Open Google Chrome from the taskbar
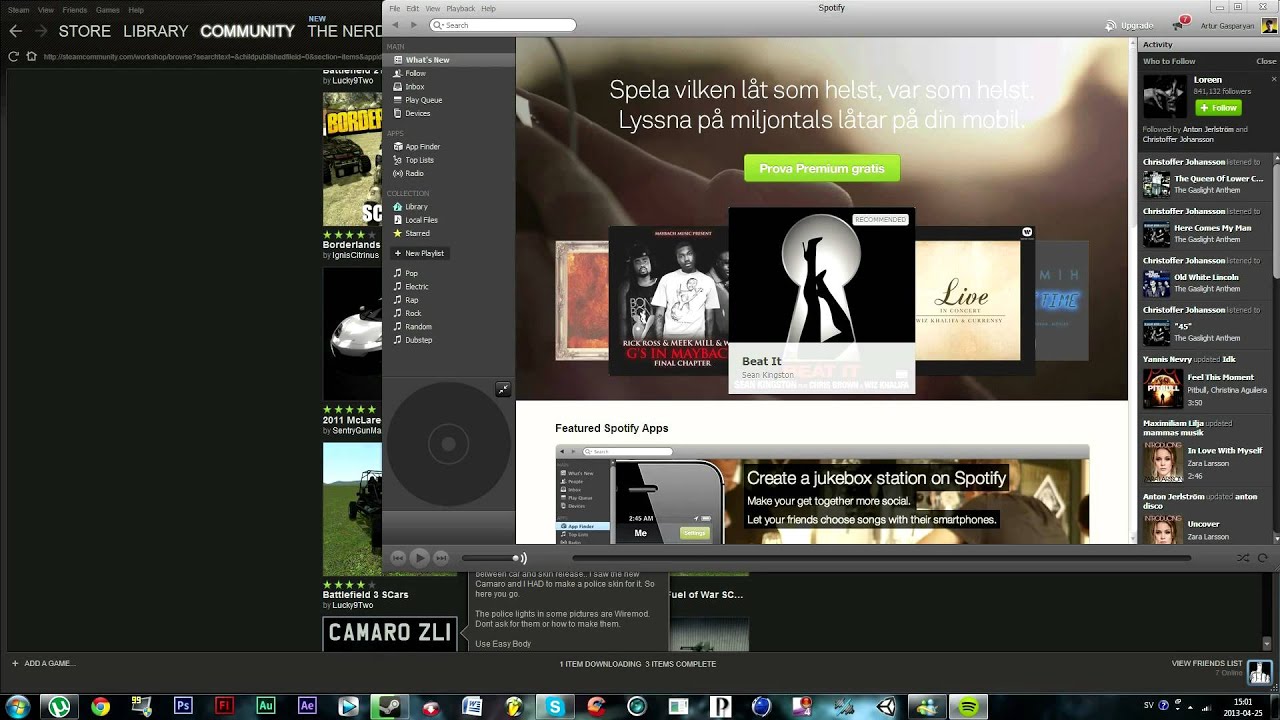Screen dimensions: 1280x720 pos(100,706)
